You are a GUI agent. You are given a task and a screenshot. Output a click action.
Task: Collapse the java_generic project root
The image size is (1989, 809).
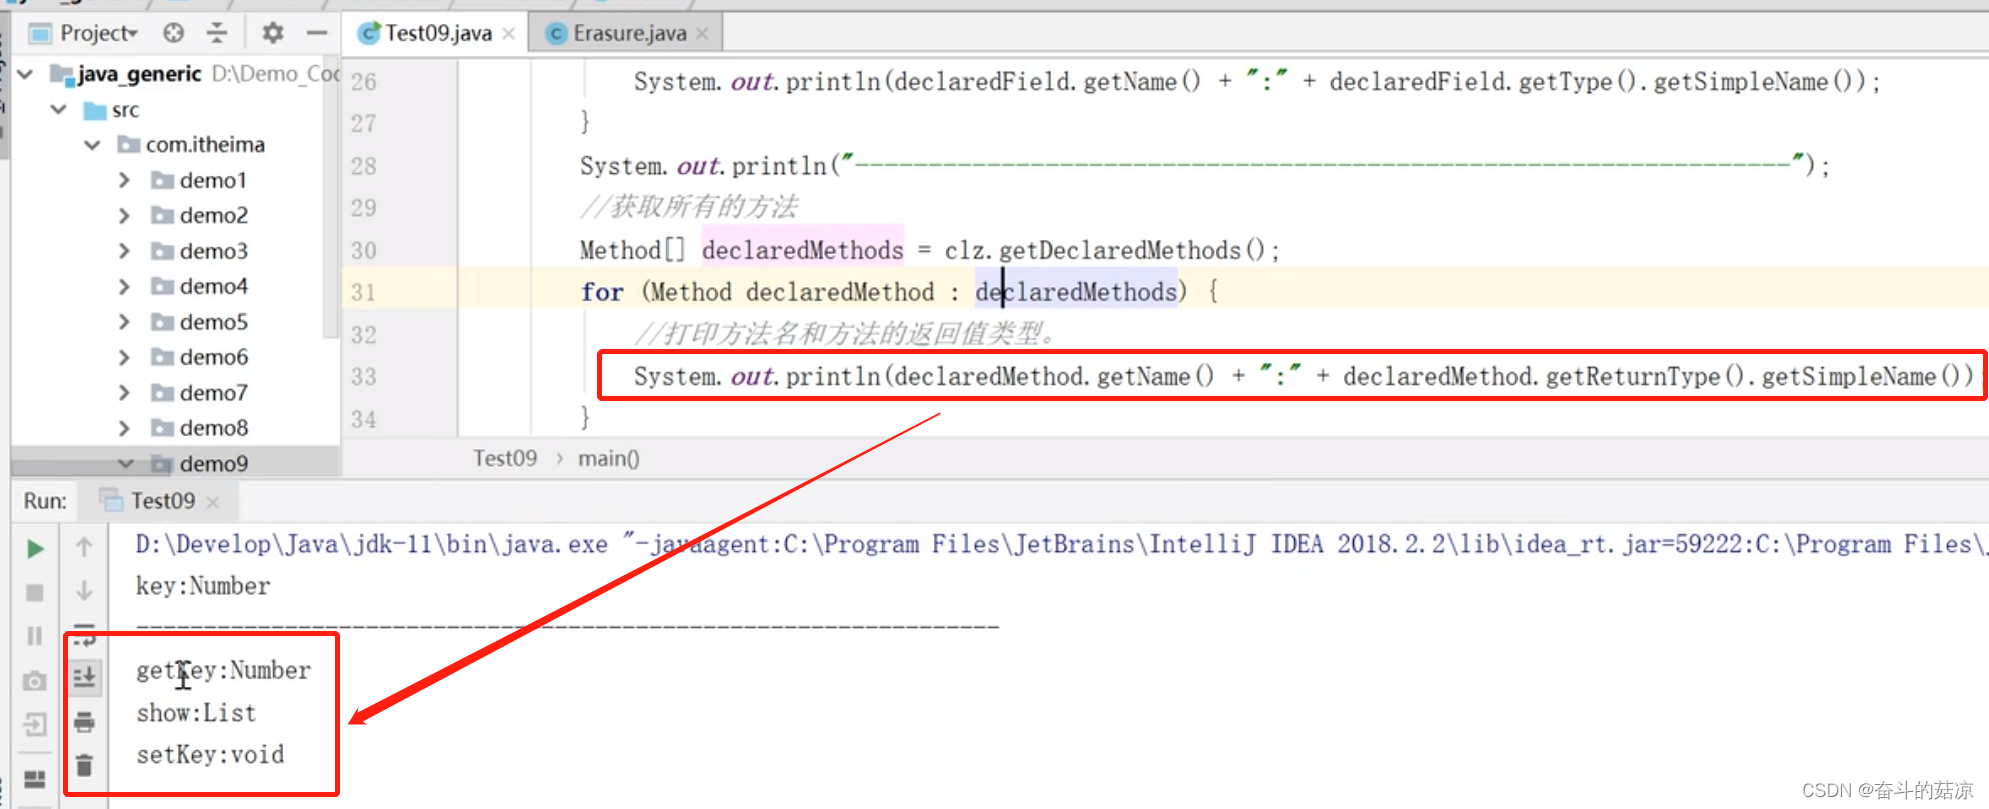click(27, 74)
